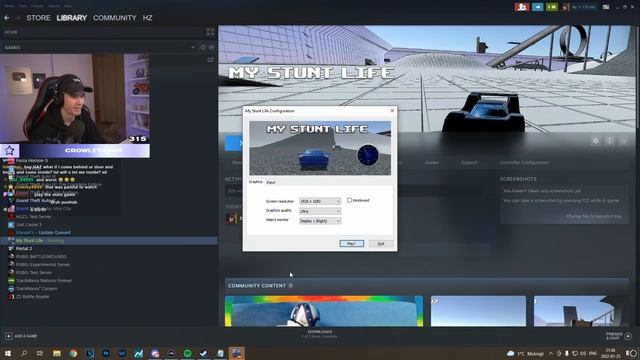This screenshot has height=360, width=640.
Task: Open the STORE section
Action: [38, 18]
